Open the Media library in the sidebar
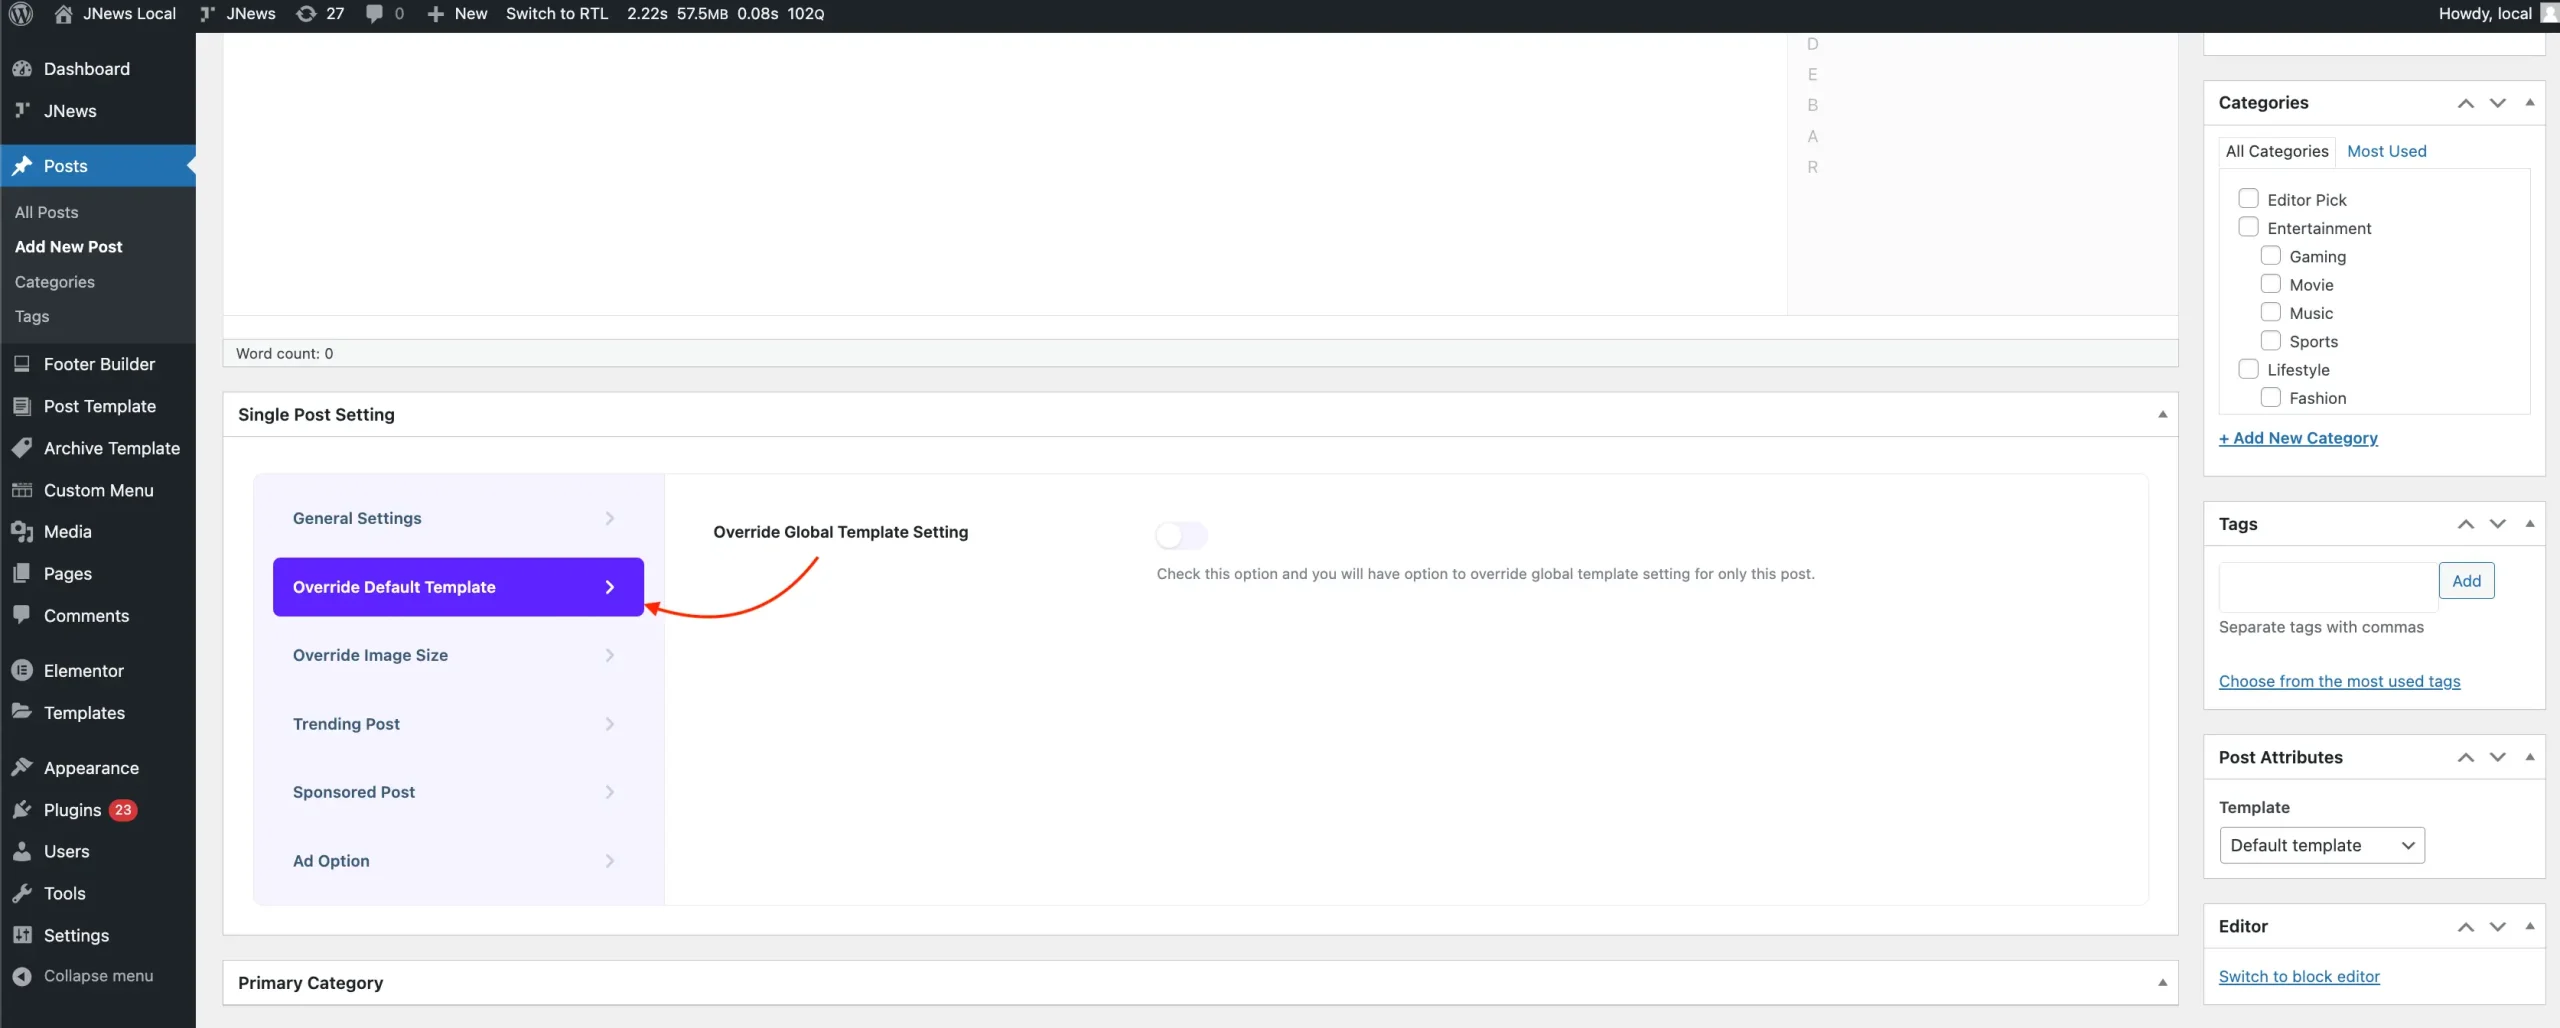 [67, 532]
